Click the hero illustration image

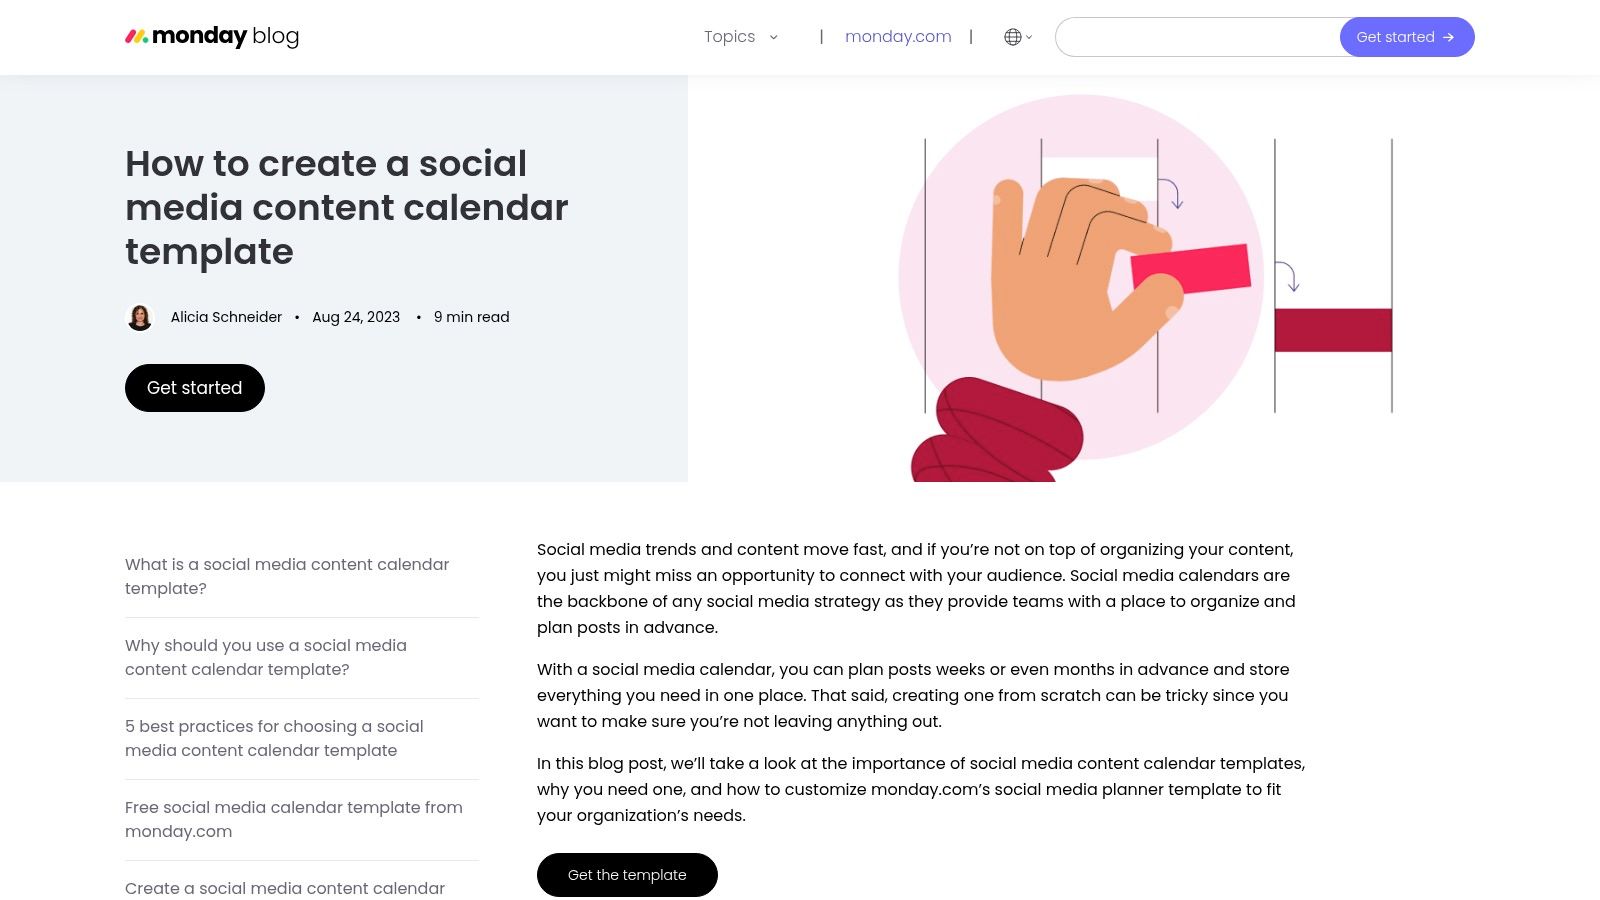click(1144, 279)
